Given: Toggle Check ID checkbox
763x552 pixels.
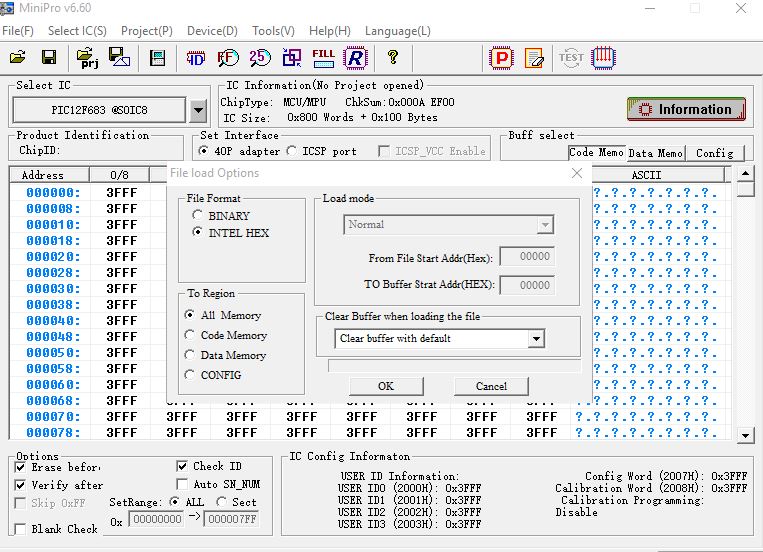Looking at the screenshot, I should pyautogui.click(x=182, y=466).
